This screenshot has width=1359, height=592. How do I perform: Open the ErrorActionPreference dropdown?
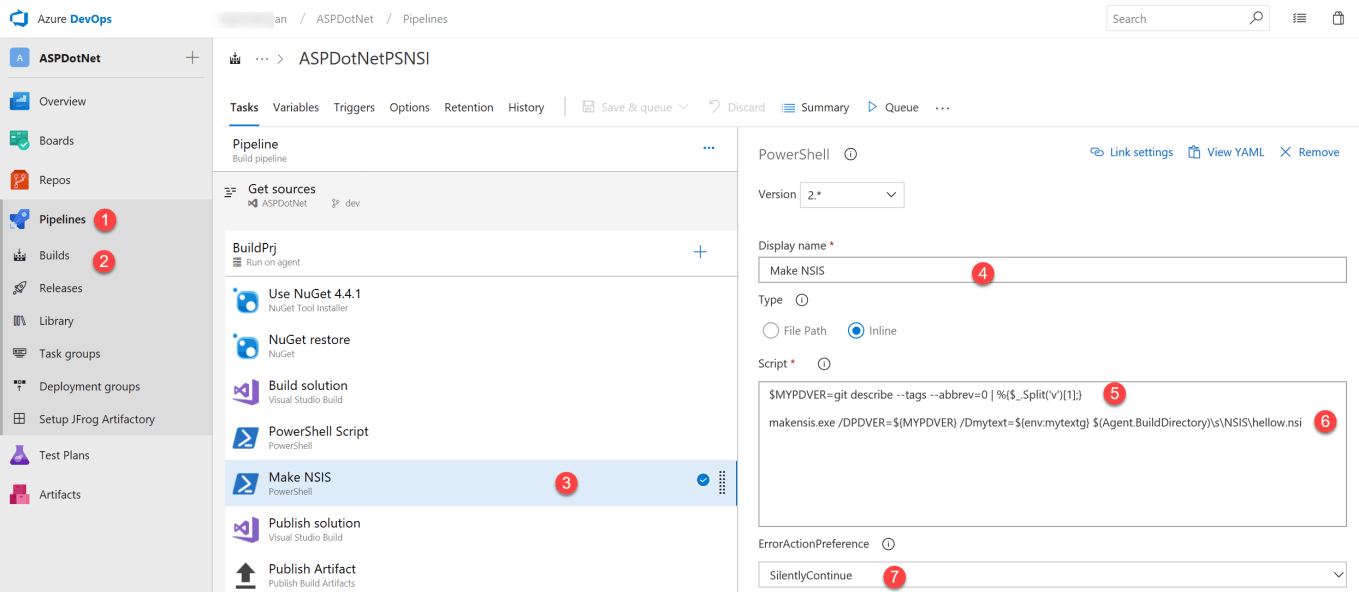(x=1052, y=575)
